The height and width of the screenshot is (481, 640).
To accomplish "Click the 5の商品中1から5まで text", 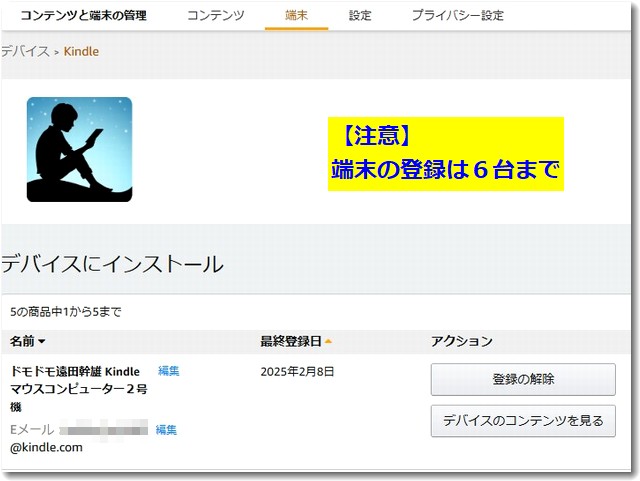I will tap(66, 312).
